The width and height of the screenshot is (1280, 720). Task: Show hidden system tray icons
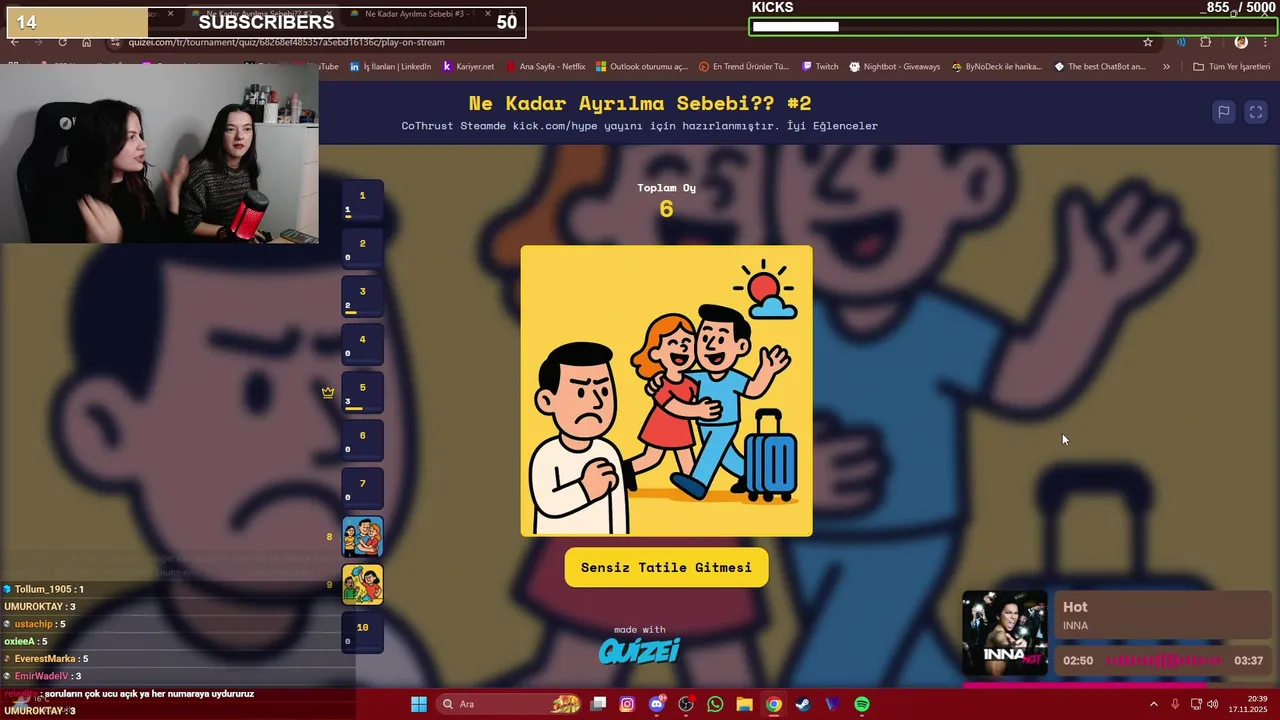1153,704
